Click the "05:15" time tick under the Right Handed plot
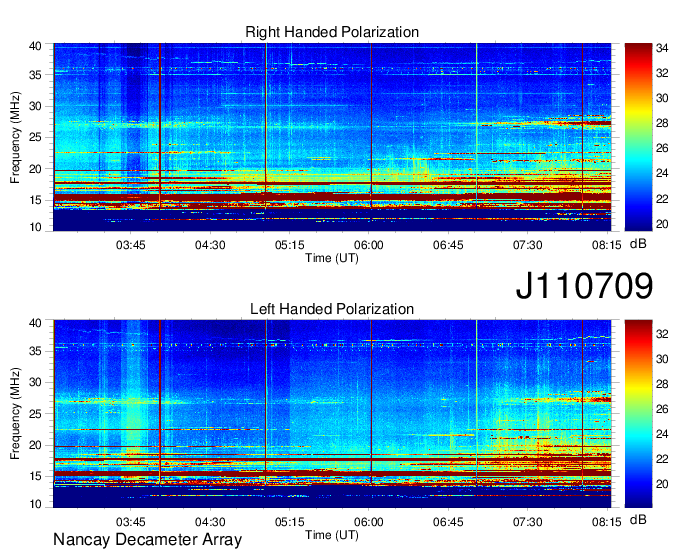 tap(290, 245)
